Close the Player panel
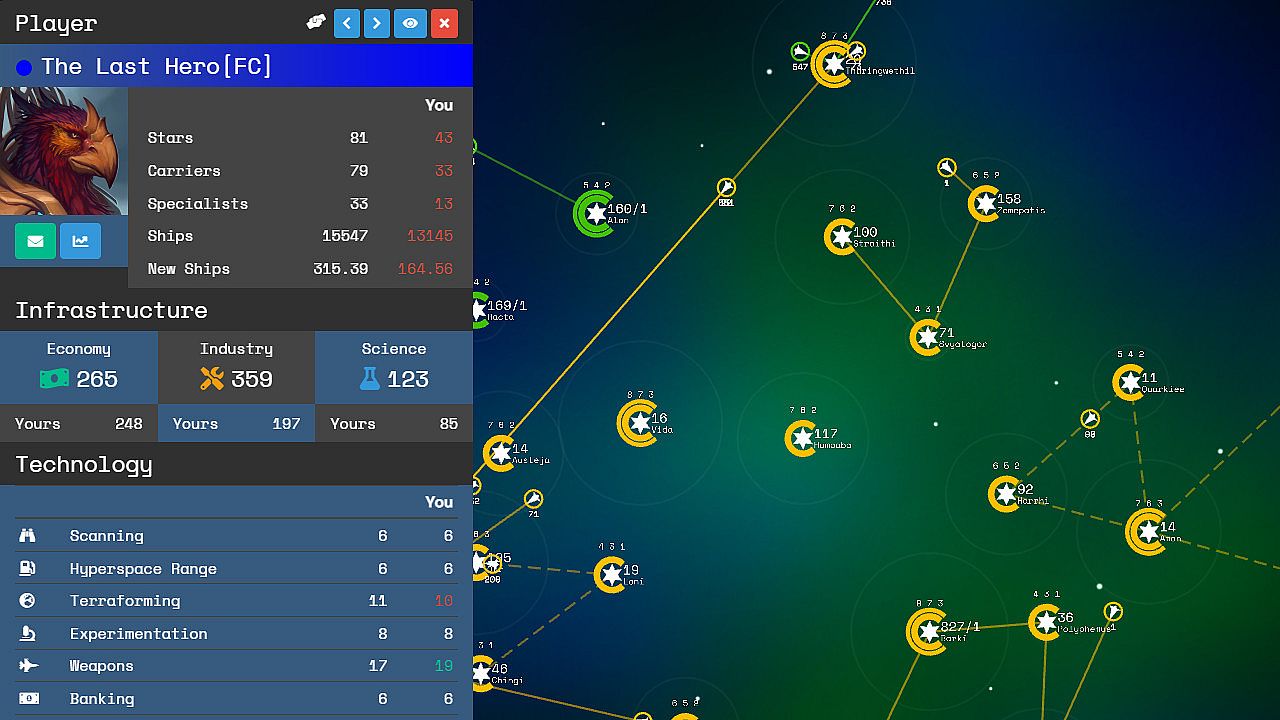This screenshot has width=1280, height=720. tap(445, 23)
